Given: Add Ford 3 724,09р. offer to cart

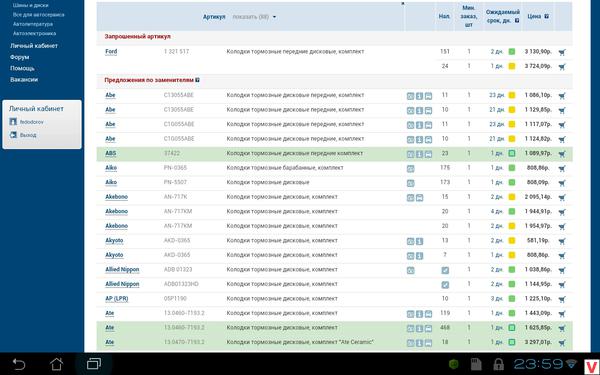Looking at the screenshot, I should [x=562, y=67].
